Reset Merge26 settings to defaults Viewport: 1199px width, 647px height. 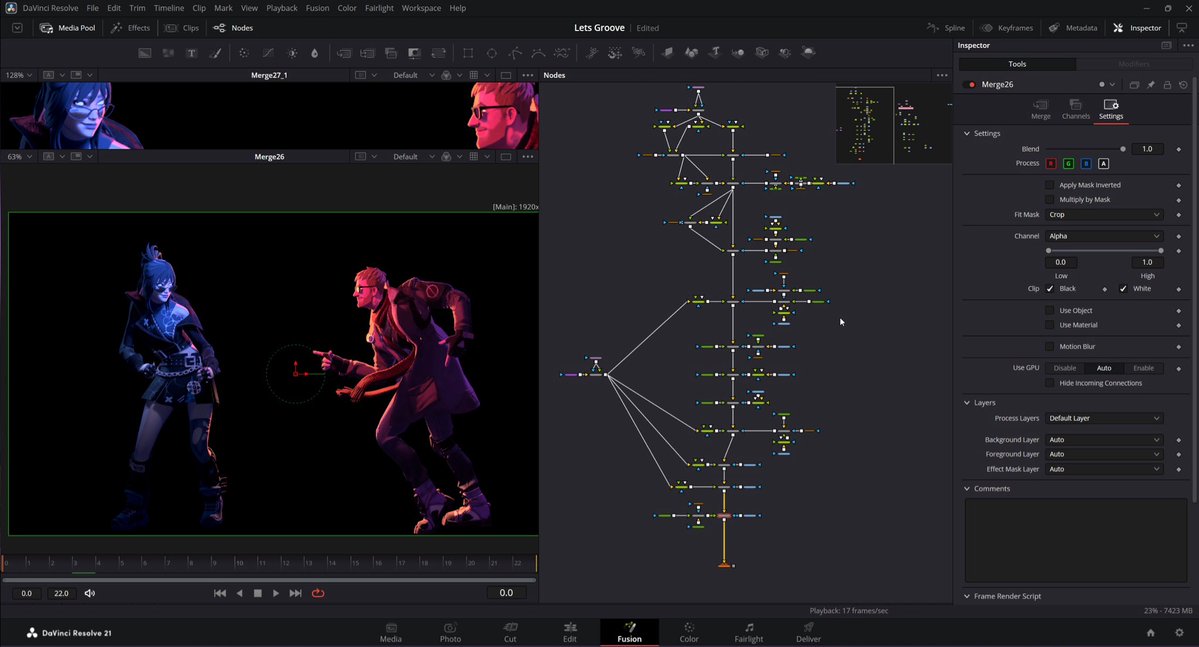(x=1183, y=85)
